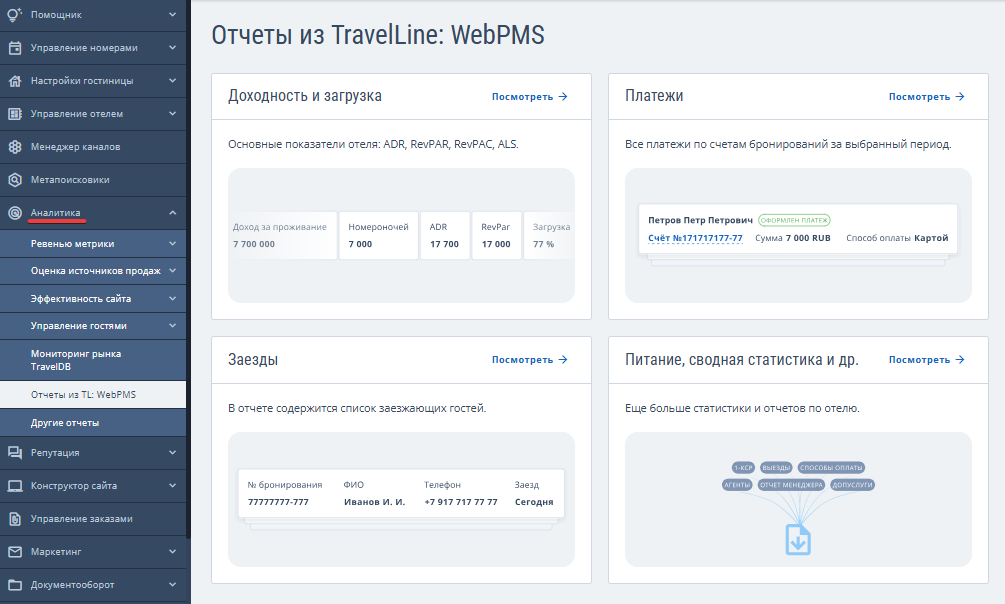Click the Маркетинг envelope icon

[15, 551]
